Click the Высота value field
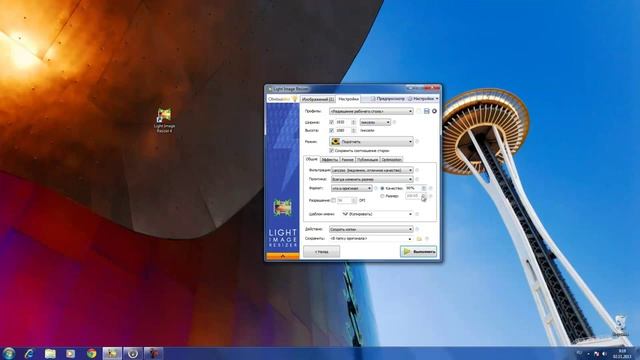The image size is (640, 360). pos(342,131)
